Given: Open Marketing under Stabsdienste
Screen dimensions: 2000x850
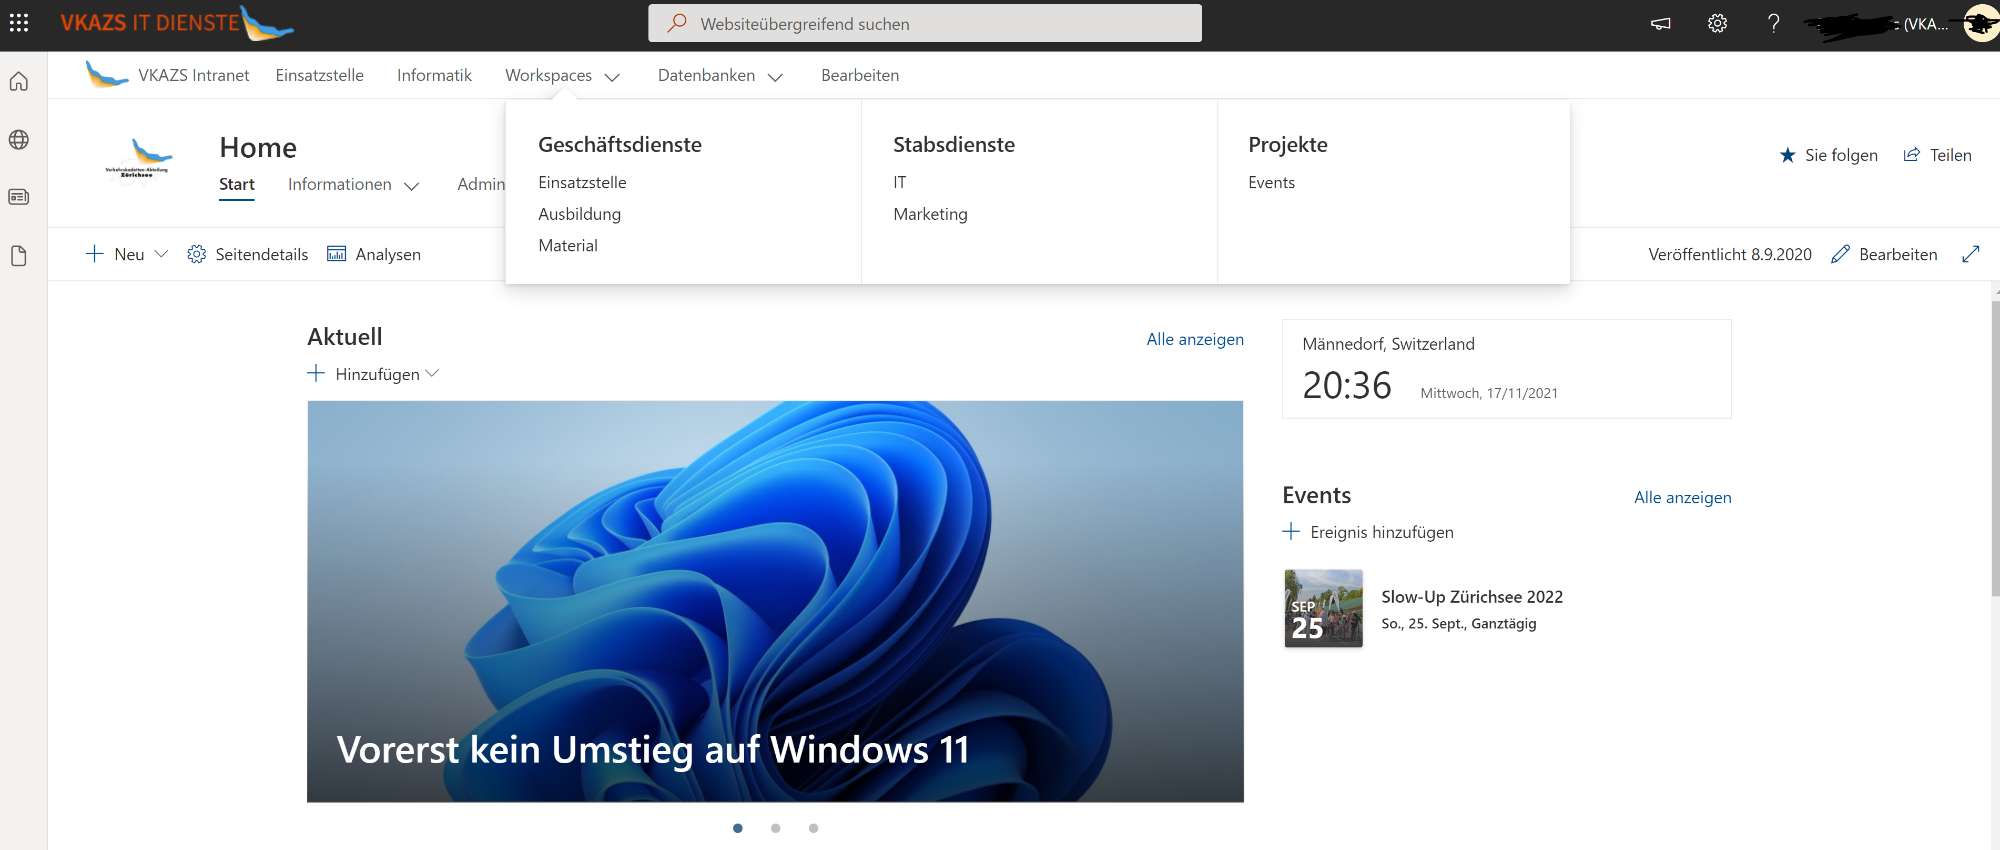Looking at the screenshot, I should pos(930,214).
